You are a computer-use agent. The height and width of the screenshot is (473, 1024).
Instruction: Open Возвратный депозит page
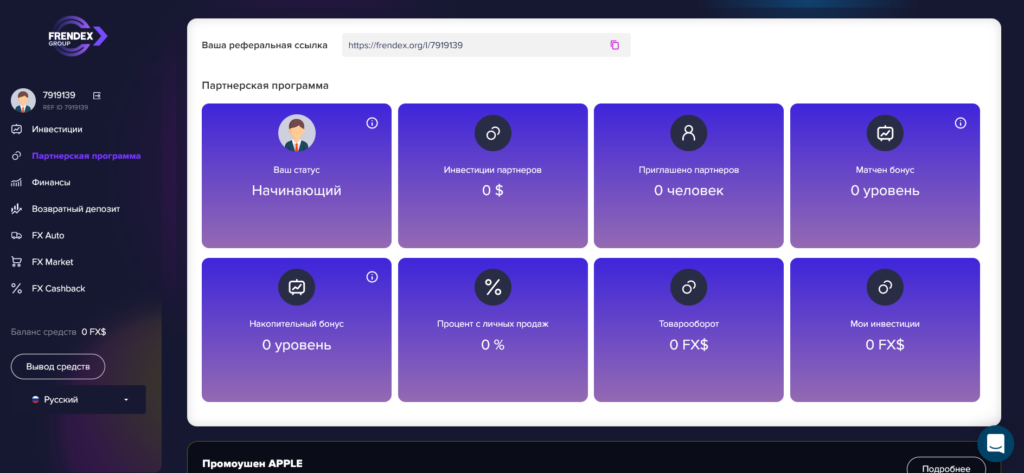[x=76, y=209]
